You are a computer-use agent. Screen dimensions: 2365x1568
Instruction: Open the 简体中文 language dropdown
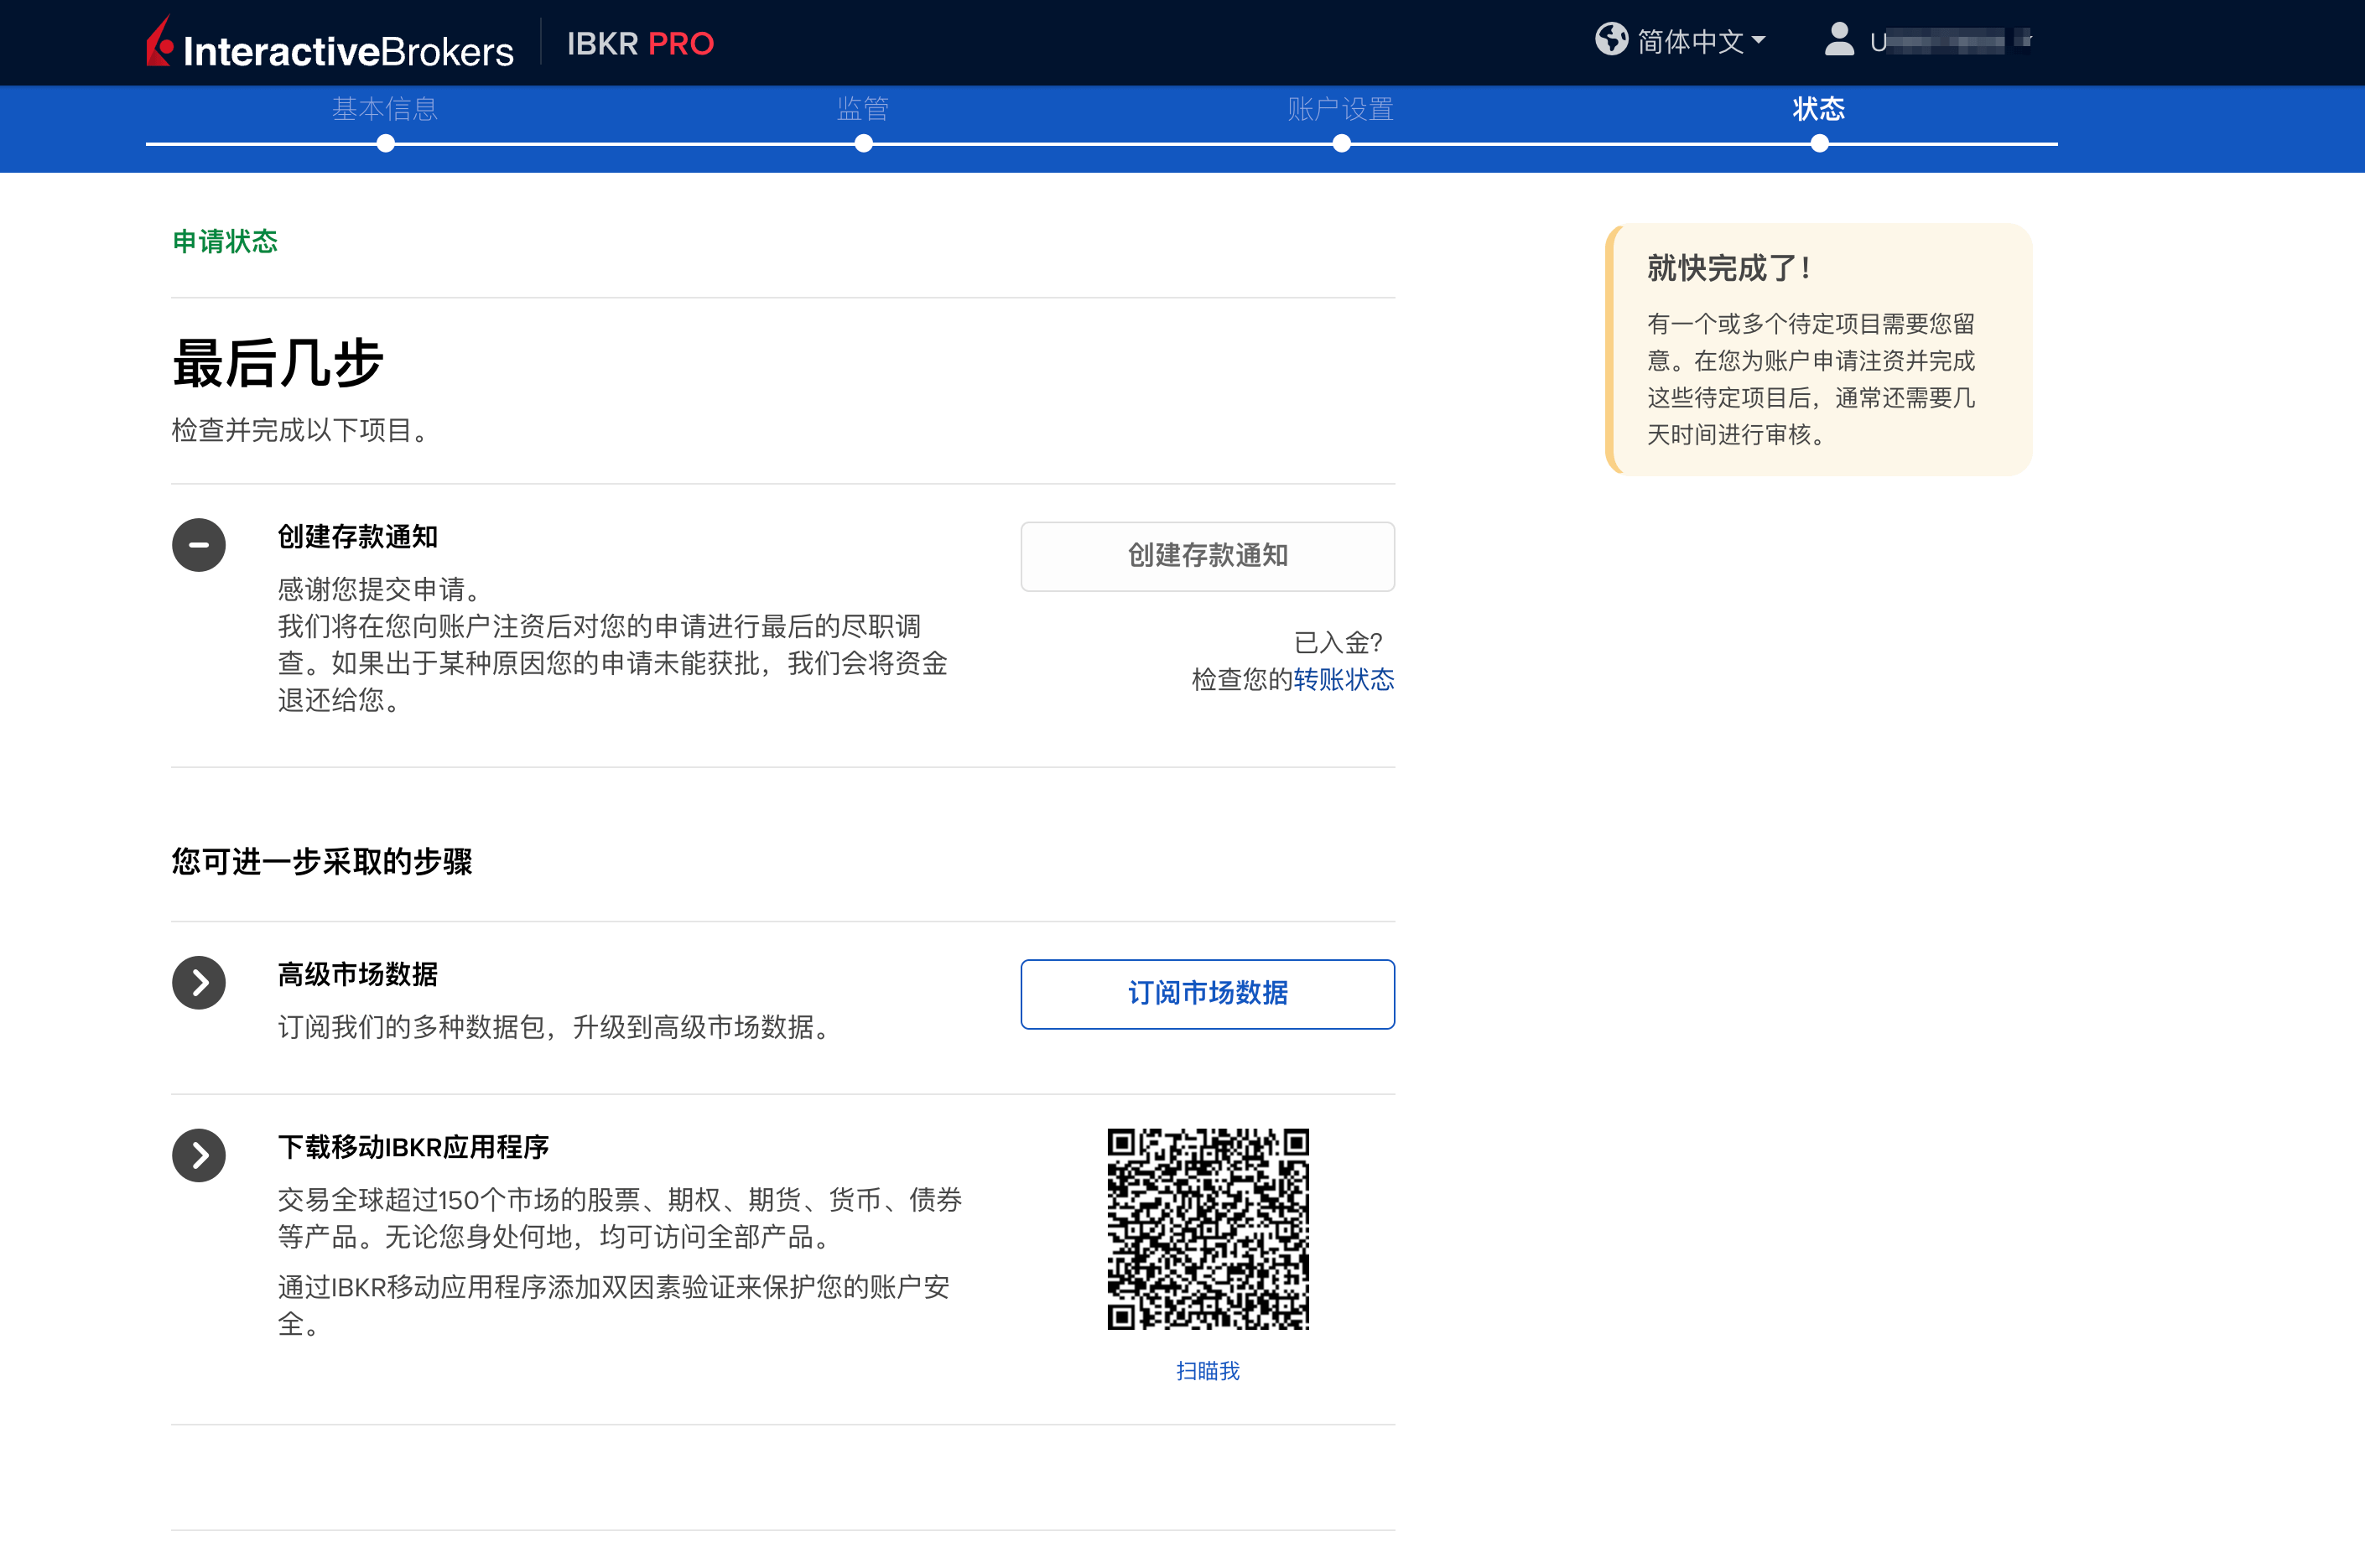pos(1694,40)
